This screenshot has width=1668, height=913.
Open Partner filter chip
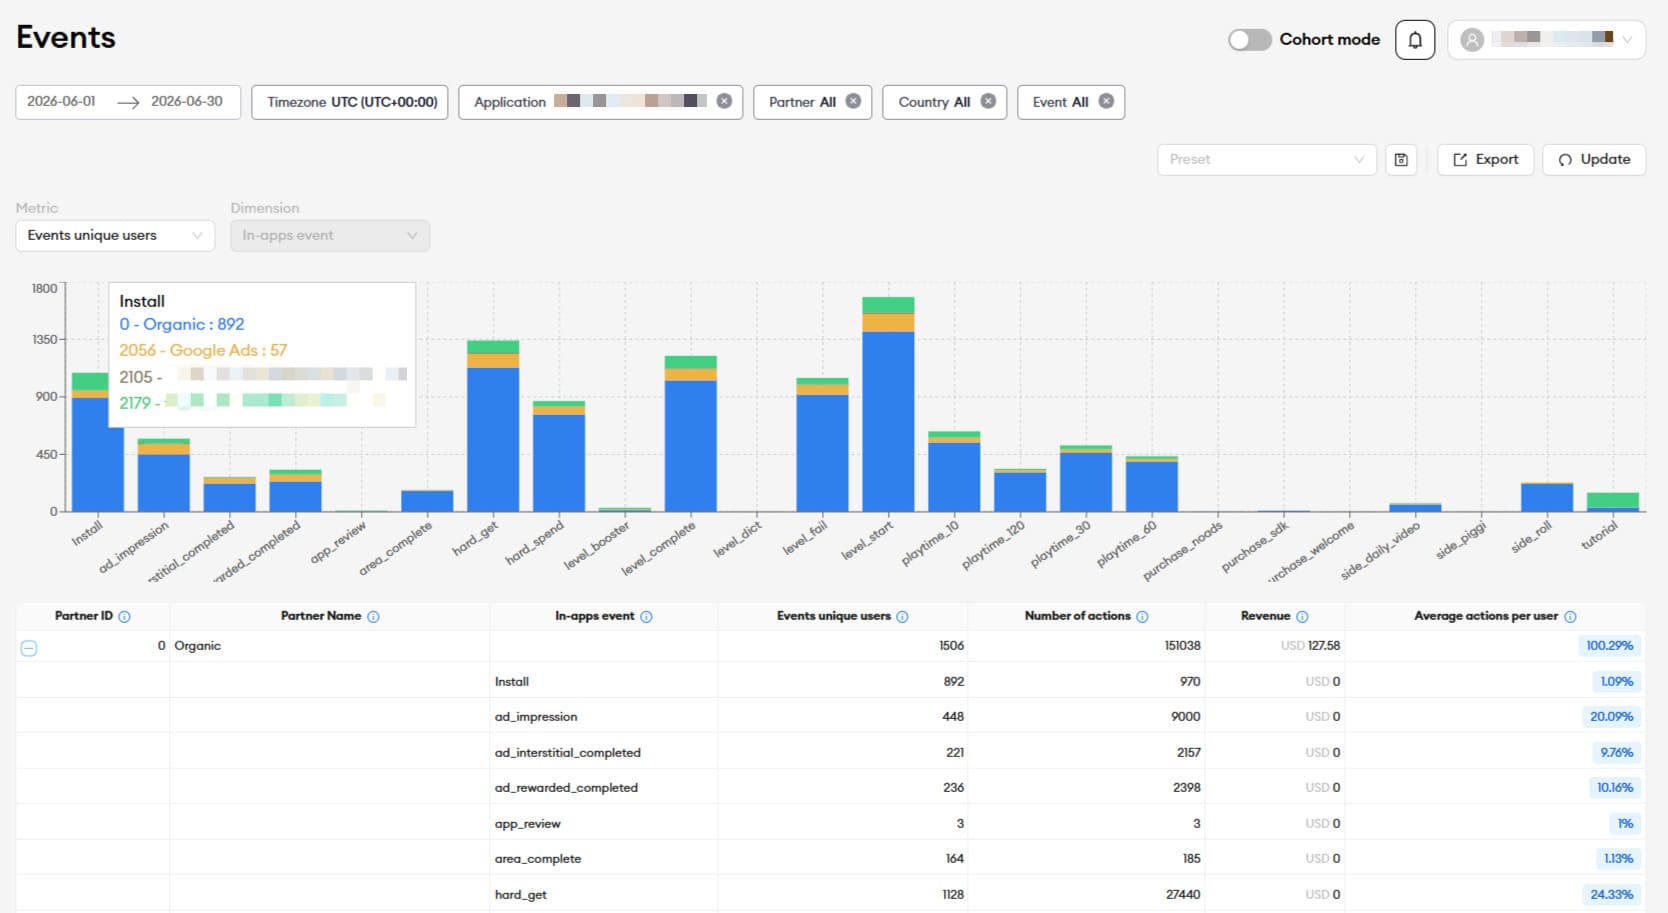tap(813, 102)
